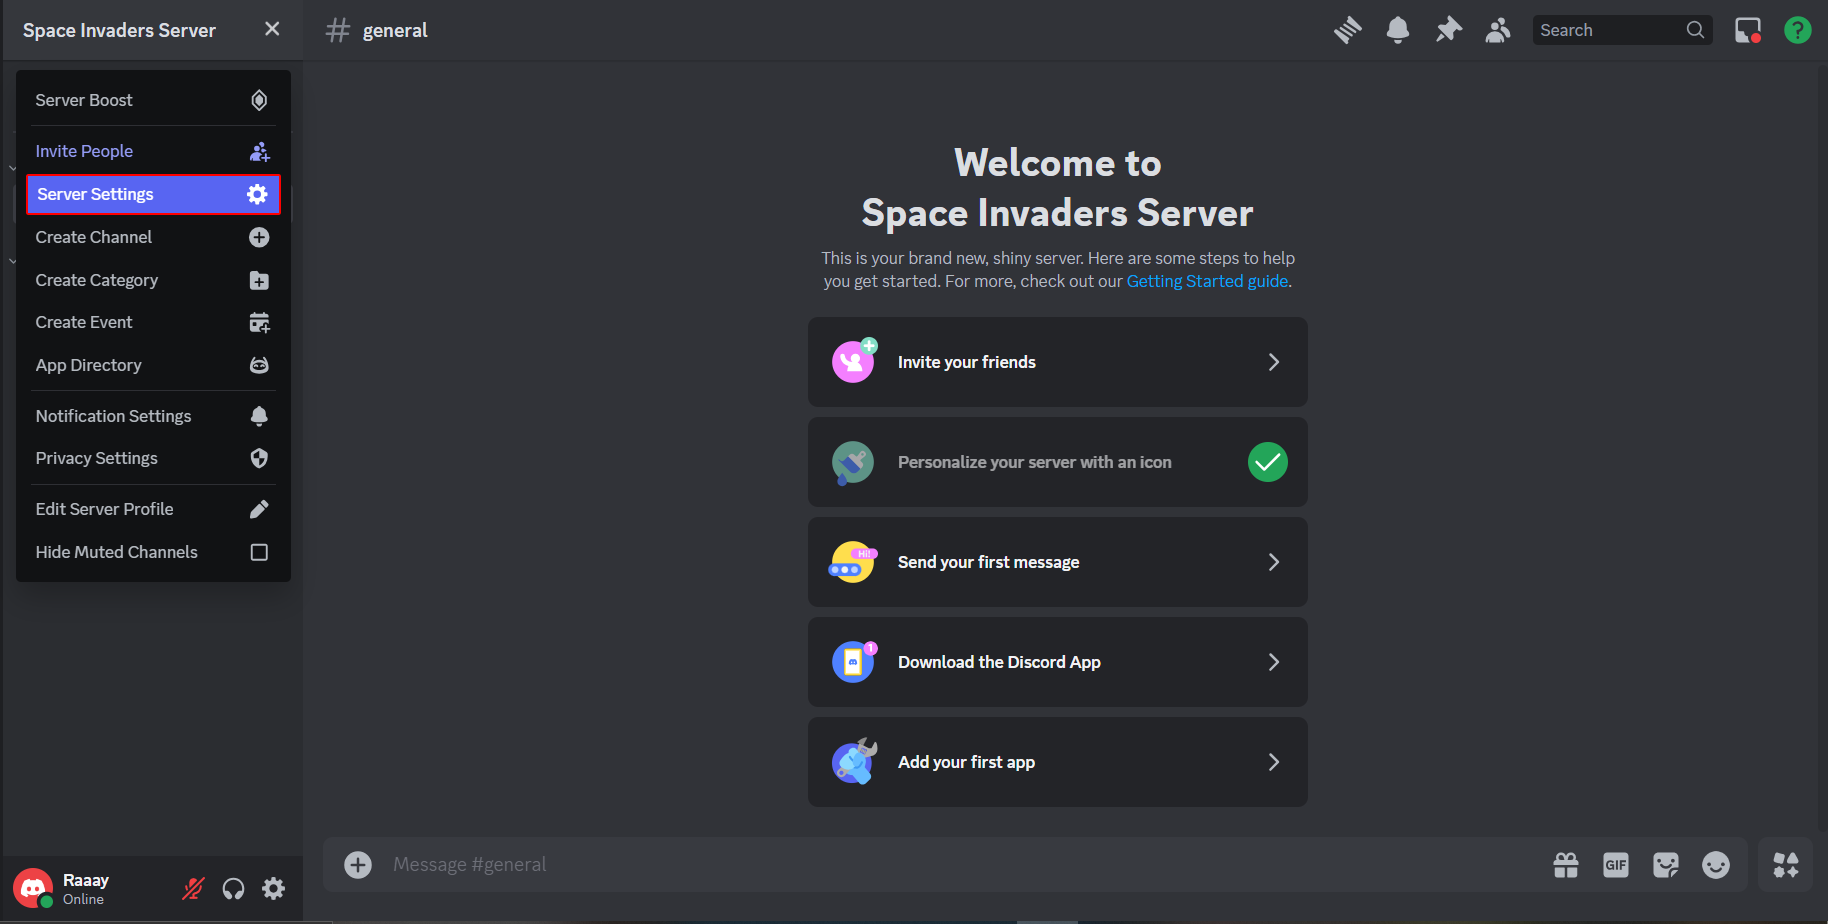Open the Apps launcher icon
Screen dimensions: 1828x924
pos(1786,865)
